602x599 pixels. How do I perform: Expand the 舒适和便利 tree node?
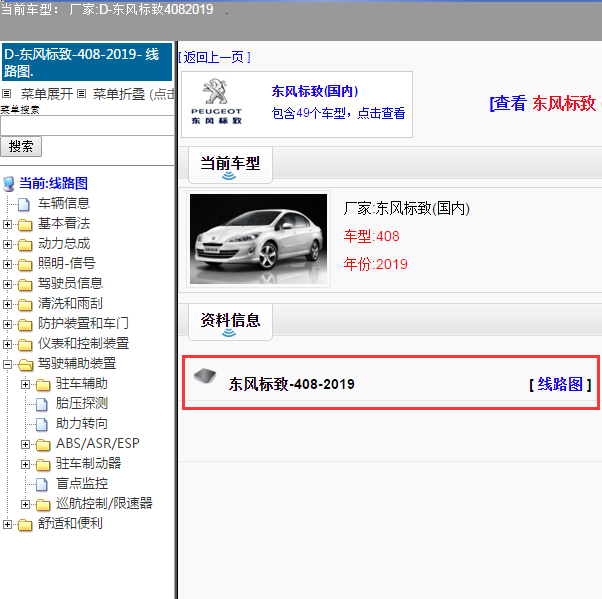(x=7, y=524)
